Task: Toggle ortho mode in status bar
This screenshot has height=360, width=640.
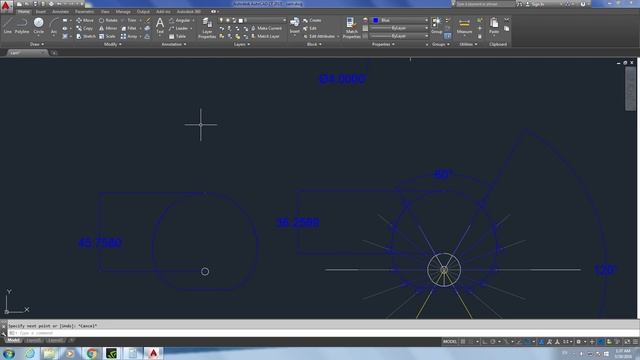Action: pyautogui.click(x=484, y=342)
